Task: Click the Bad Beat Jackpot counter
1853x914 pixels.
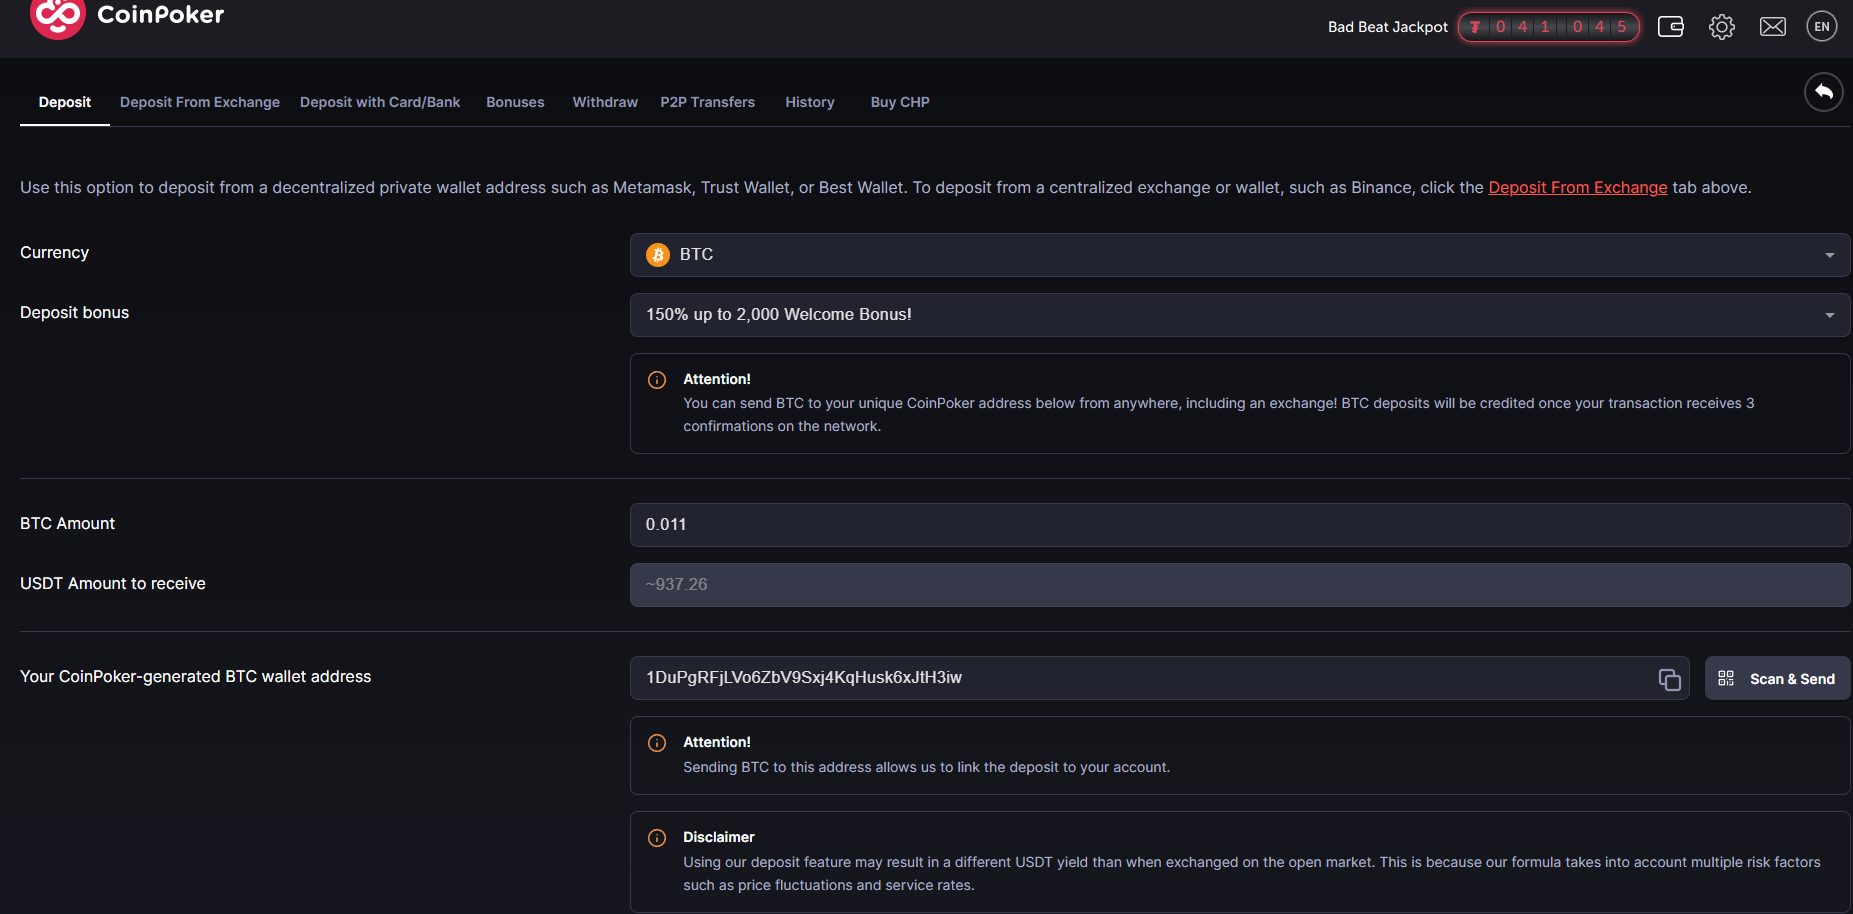Action: tap(1549, 27)
